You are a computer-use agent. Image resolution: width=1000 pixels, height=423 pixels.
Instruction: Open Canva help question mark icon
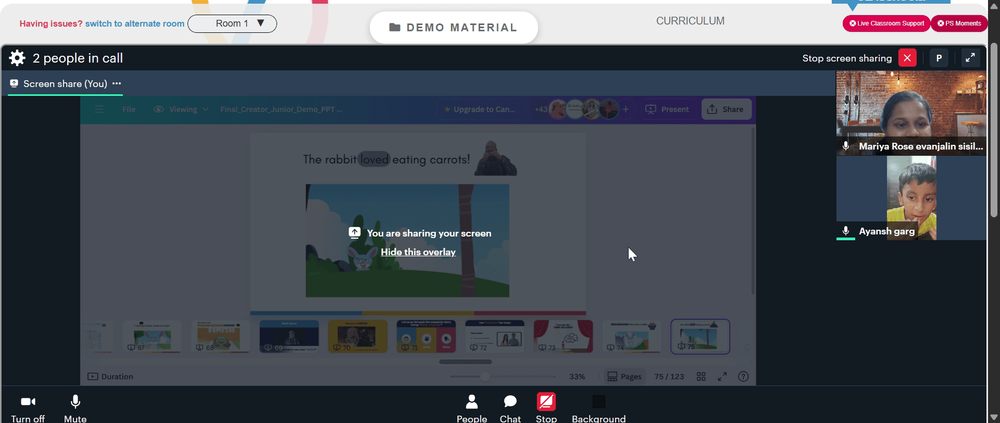[743, 376]
